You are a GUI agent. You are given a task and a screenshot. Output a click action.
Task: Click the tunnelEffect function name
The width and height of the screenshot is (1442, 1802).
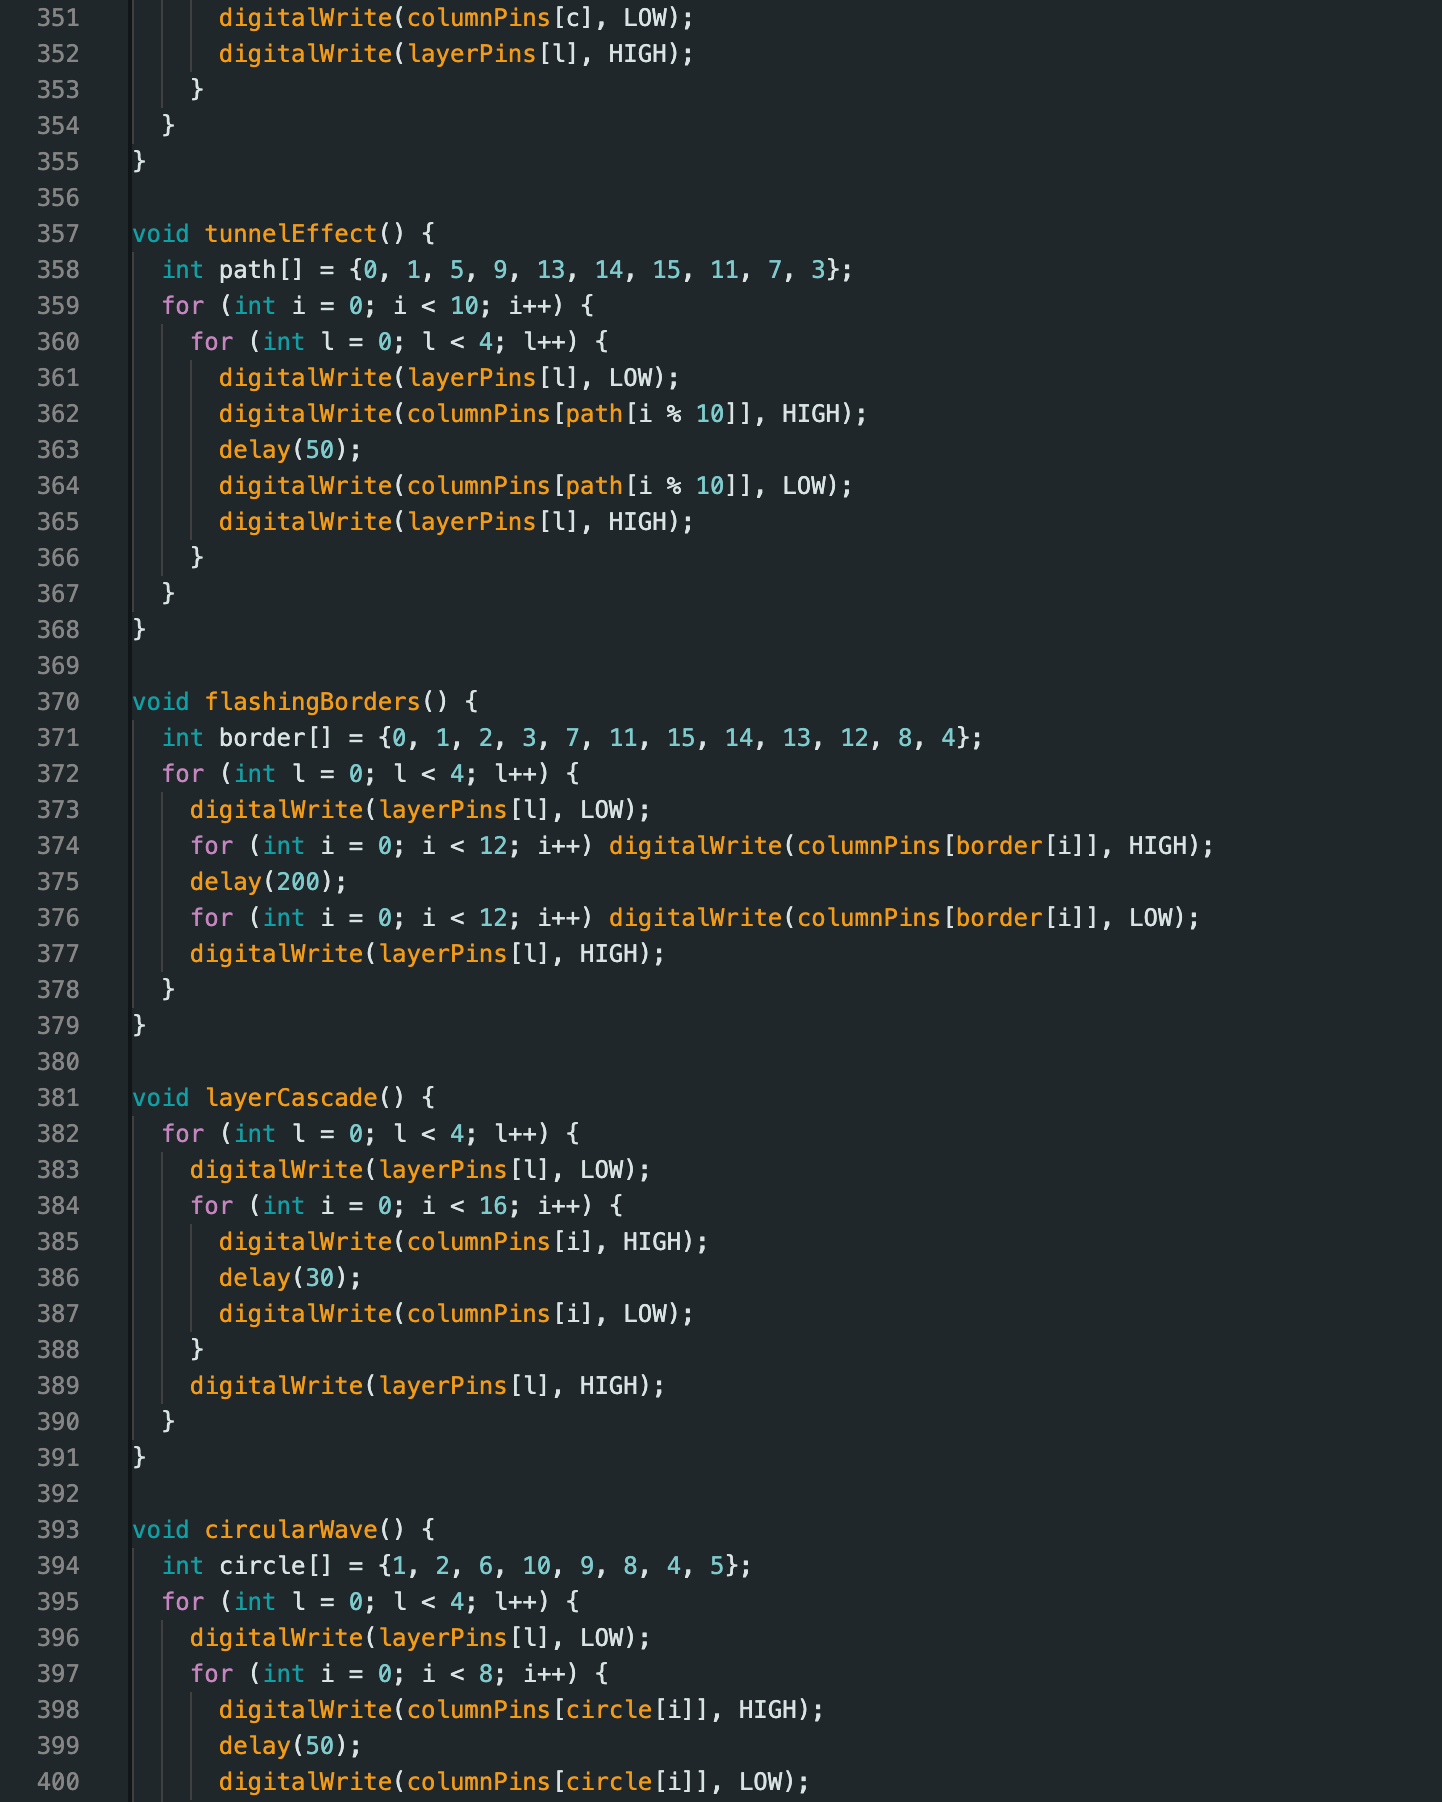(x=291, y=234)
